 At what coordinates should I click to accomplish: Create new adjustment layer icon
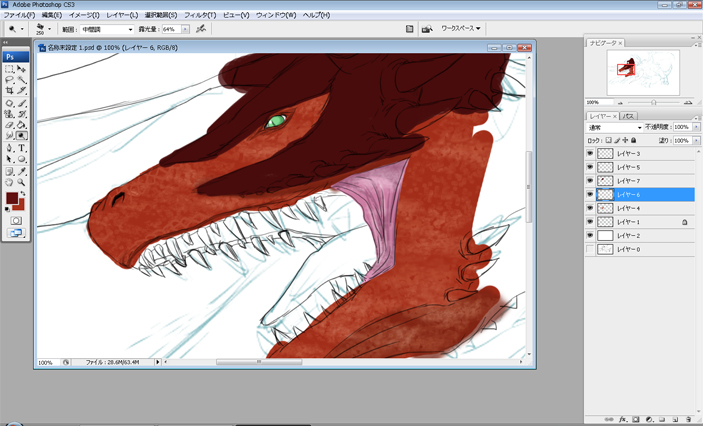click(x=649, y=420)
